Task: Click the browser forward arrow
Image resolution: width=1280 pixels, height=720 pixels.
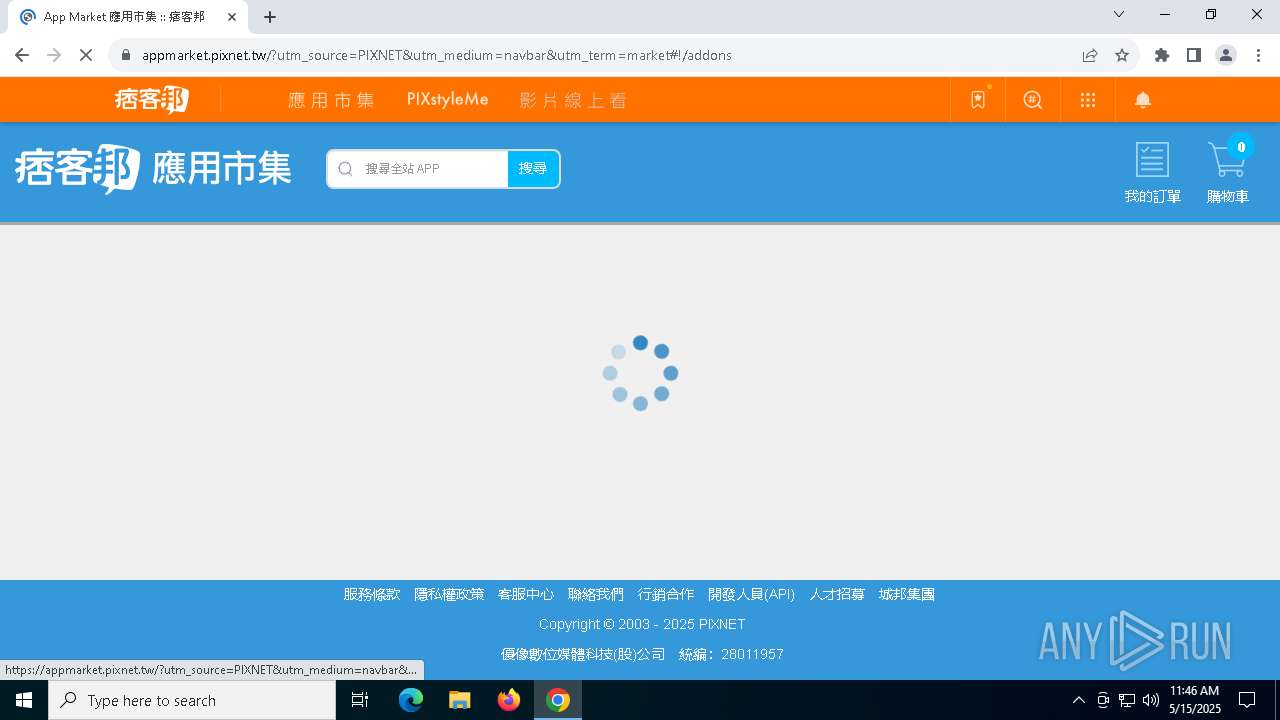Action: coord(54,55)
